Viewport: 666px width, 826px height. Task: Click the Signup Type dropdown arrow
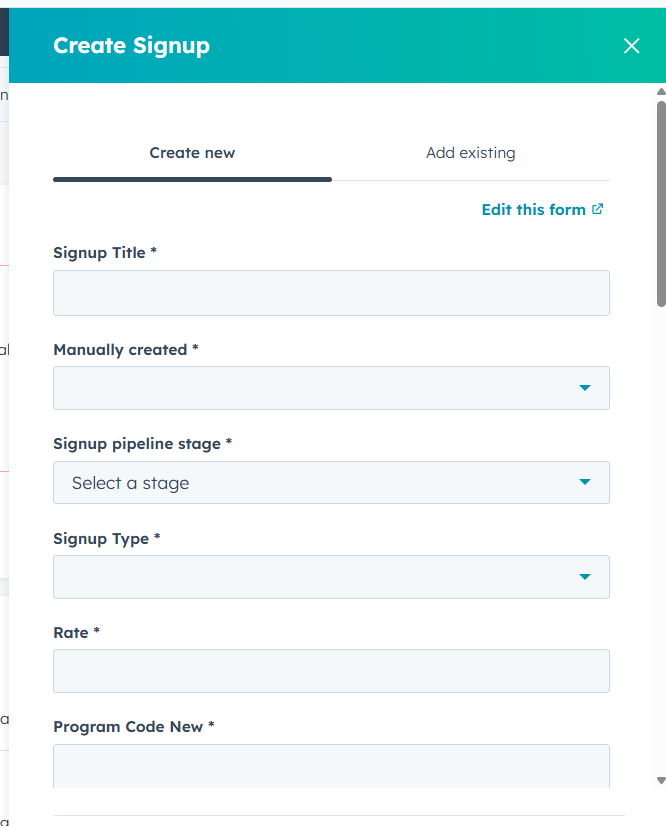pyautogui.click(x=585, y=577)
